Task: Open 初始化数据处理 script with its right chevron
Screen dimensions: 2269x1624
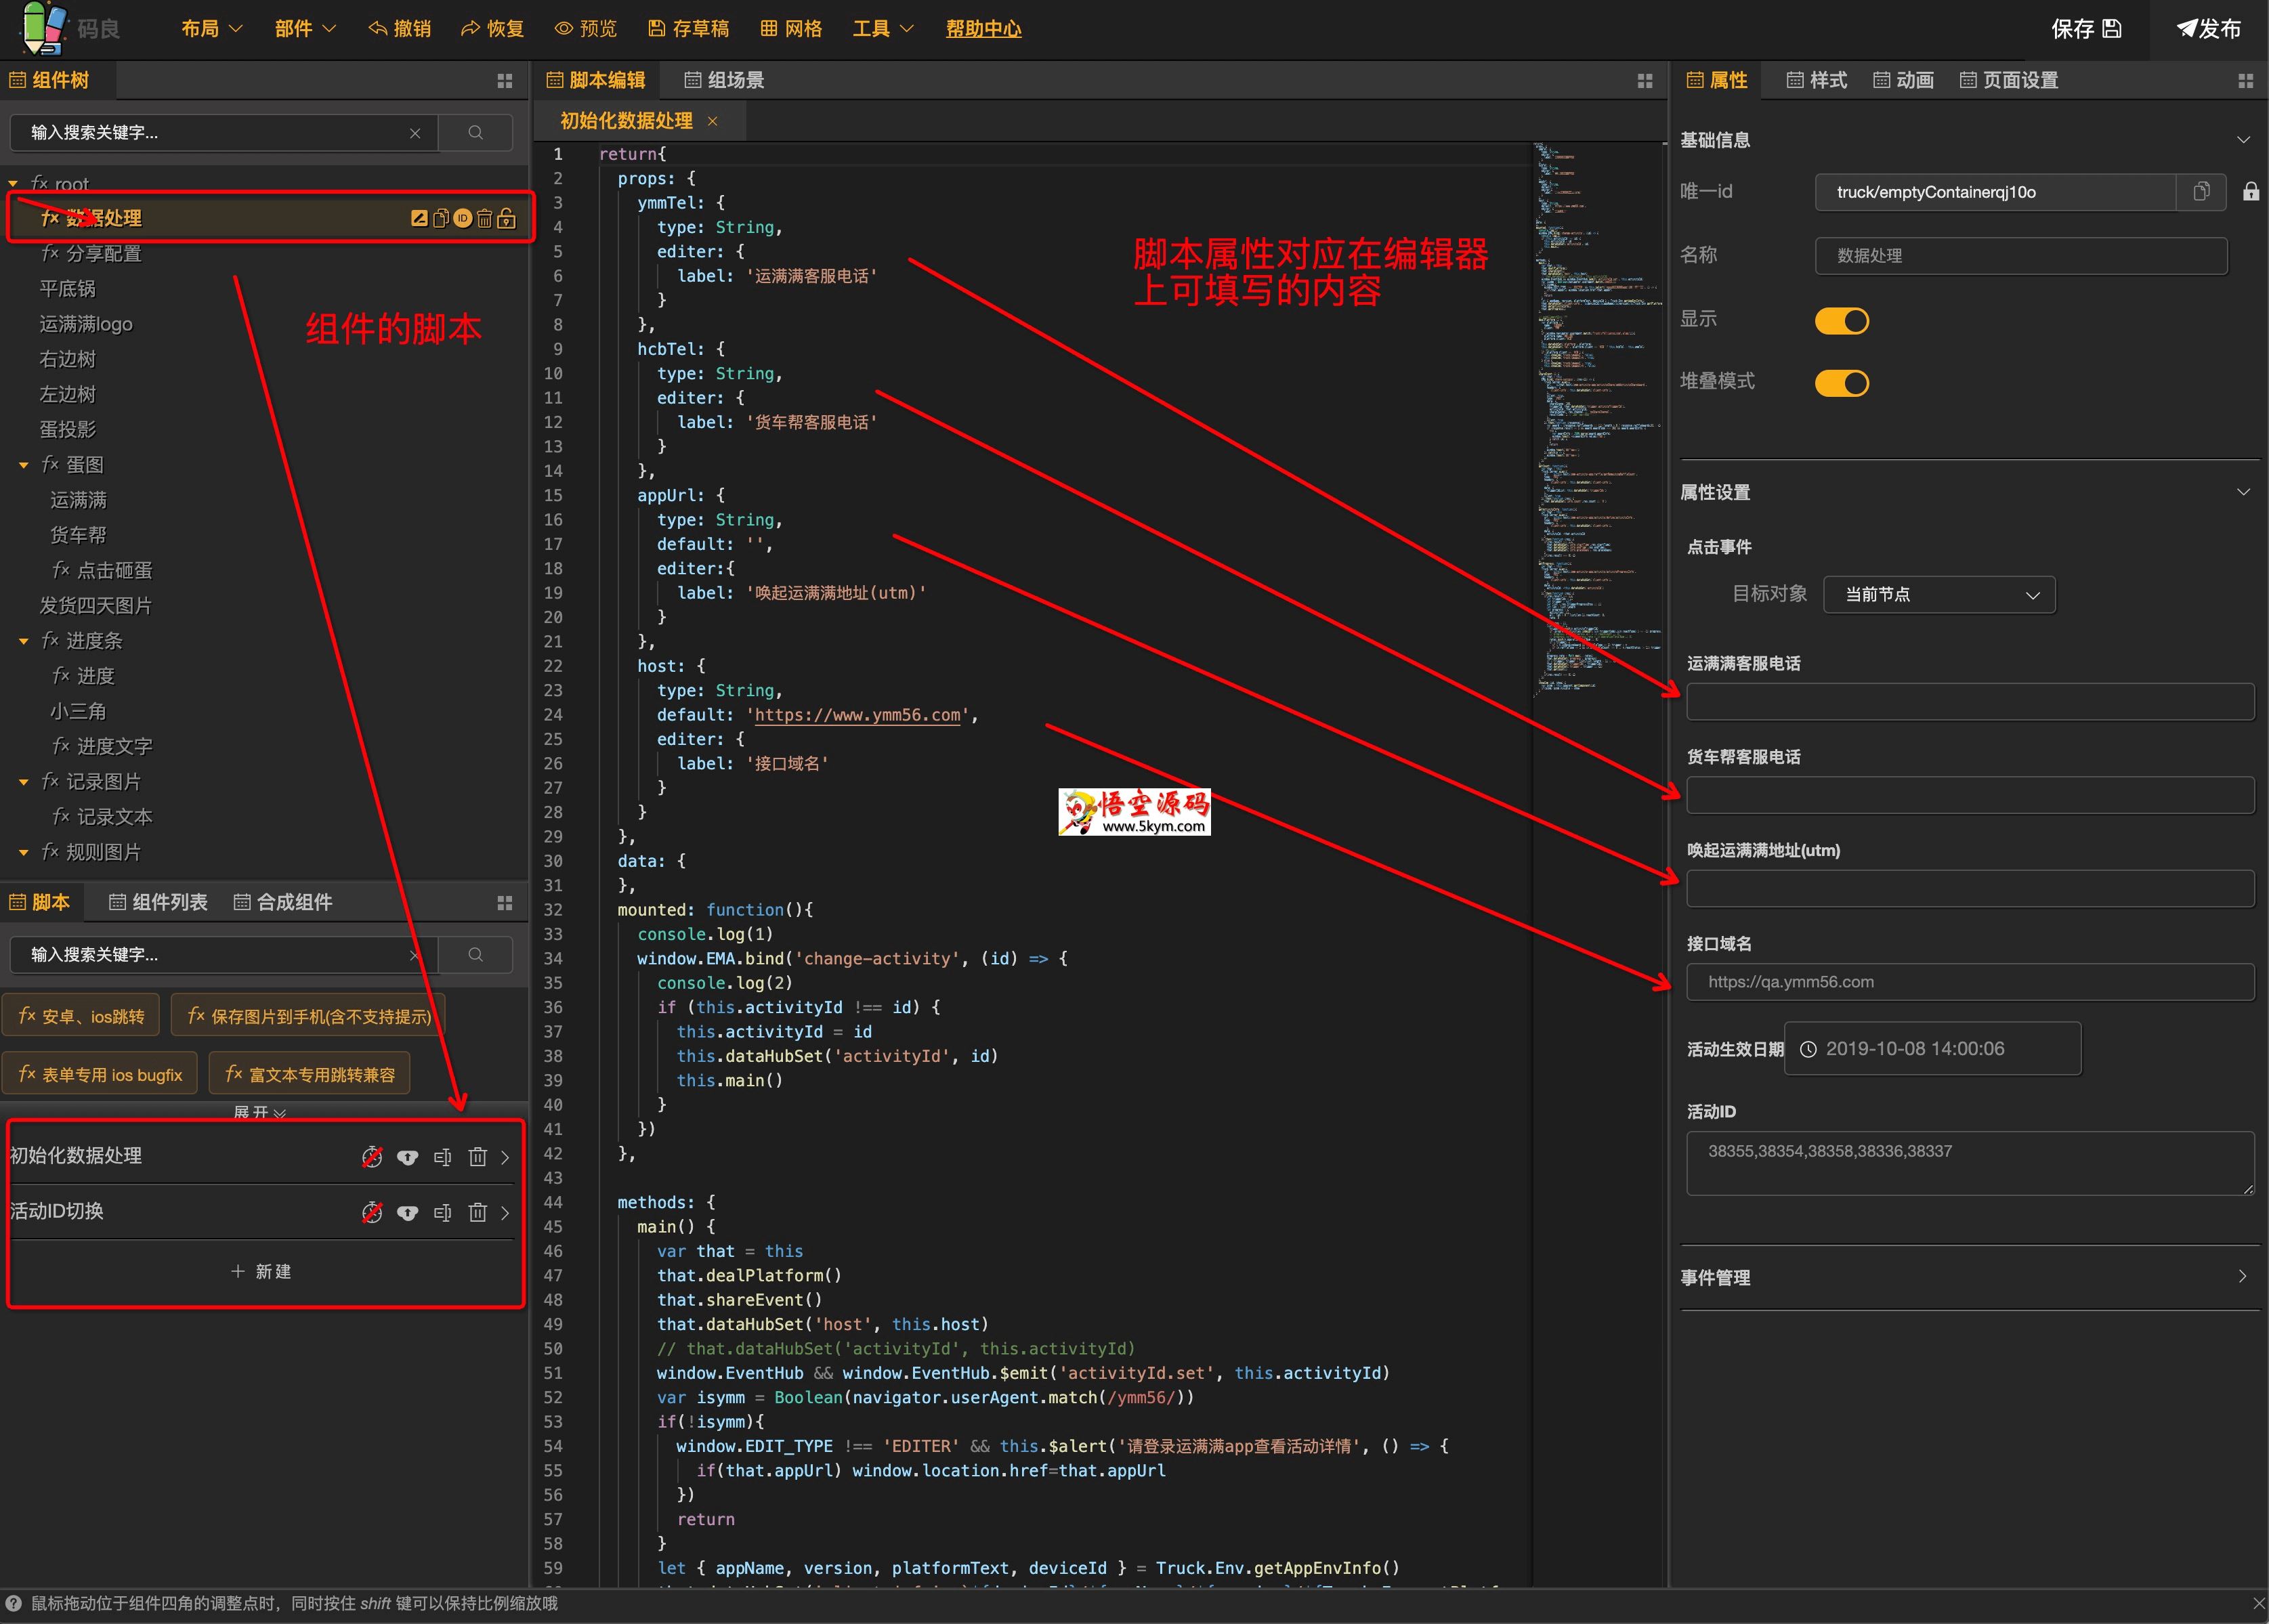Action: click(x=505, y=1157)
